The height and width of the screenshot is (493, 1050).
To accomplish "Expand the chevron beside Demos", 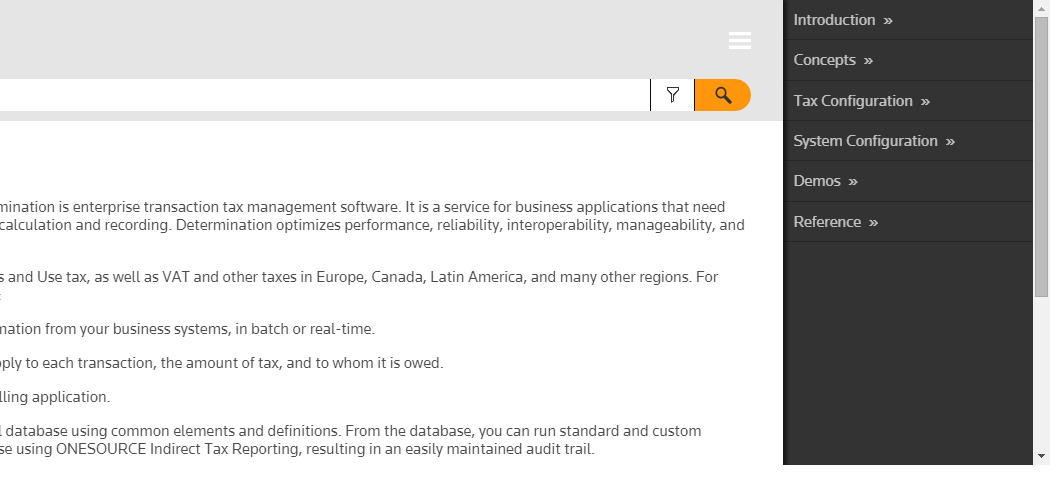I will tap(853, 182).
